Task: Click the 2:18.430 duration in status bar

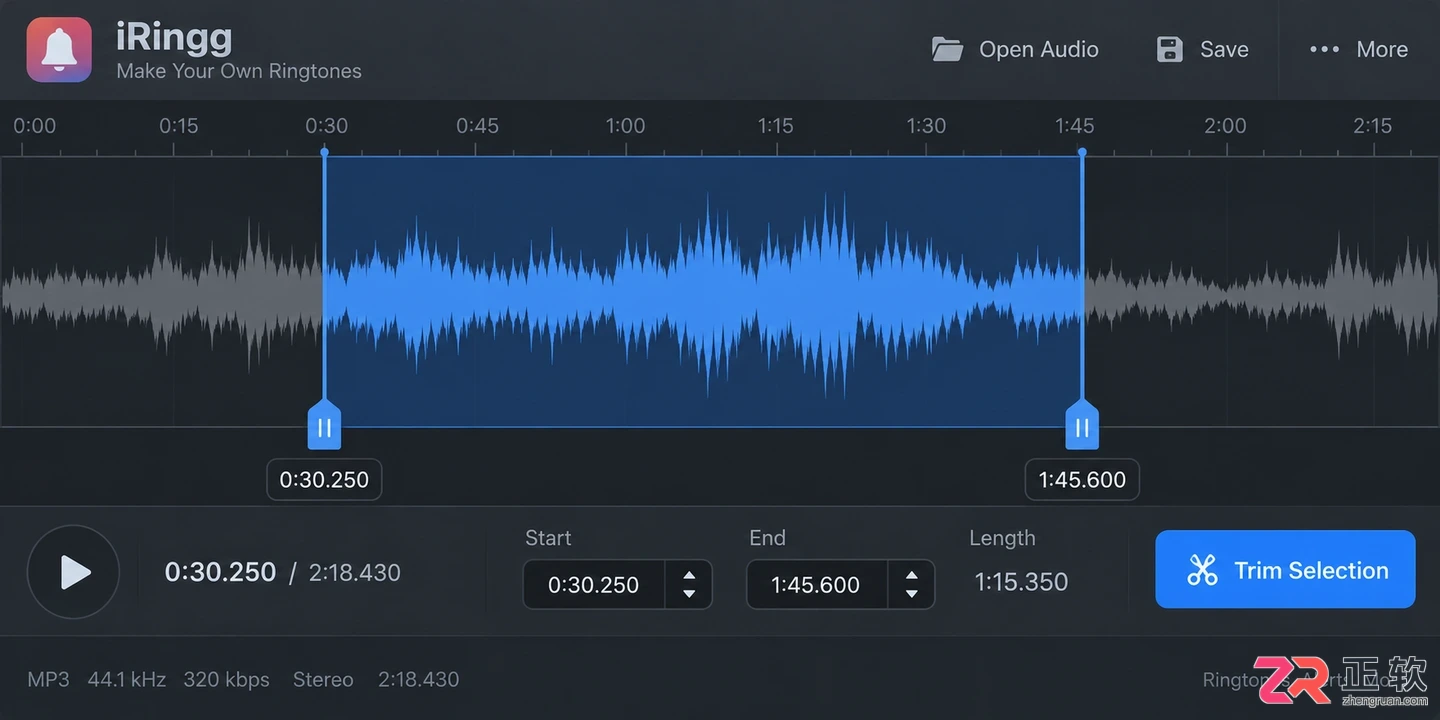Action: coord(418,680)
